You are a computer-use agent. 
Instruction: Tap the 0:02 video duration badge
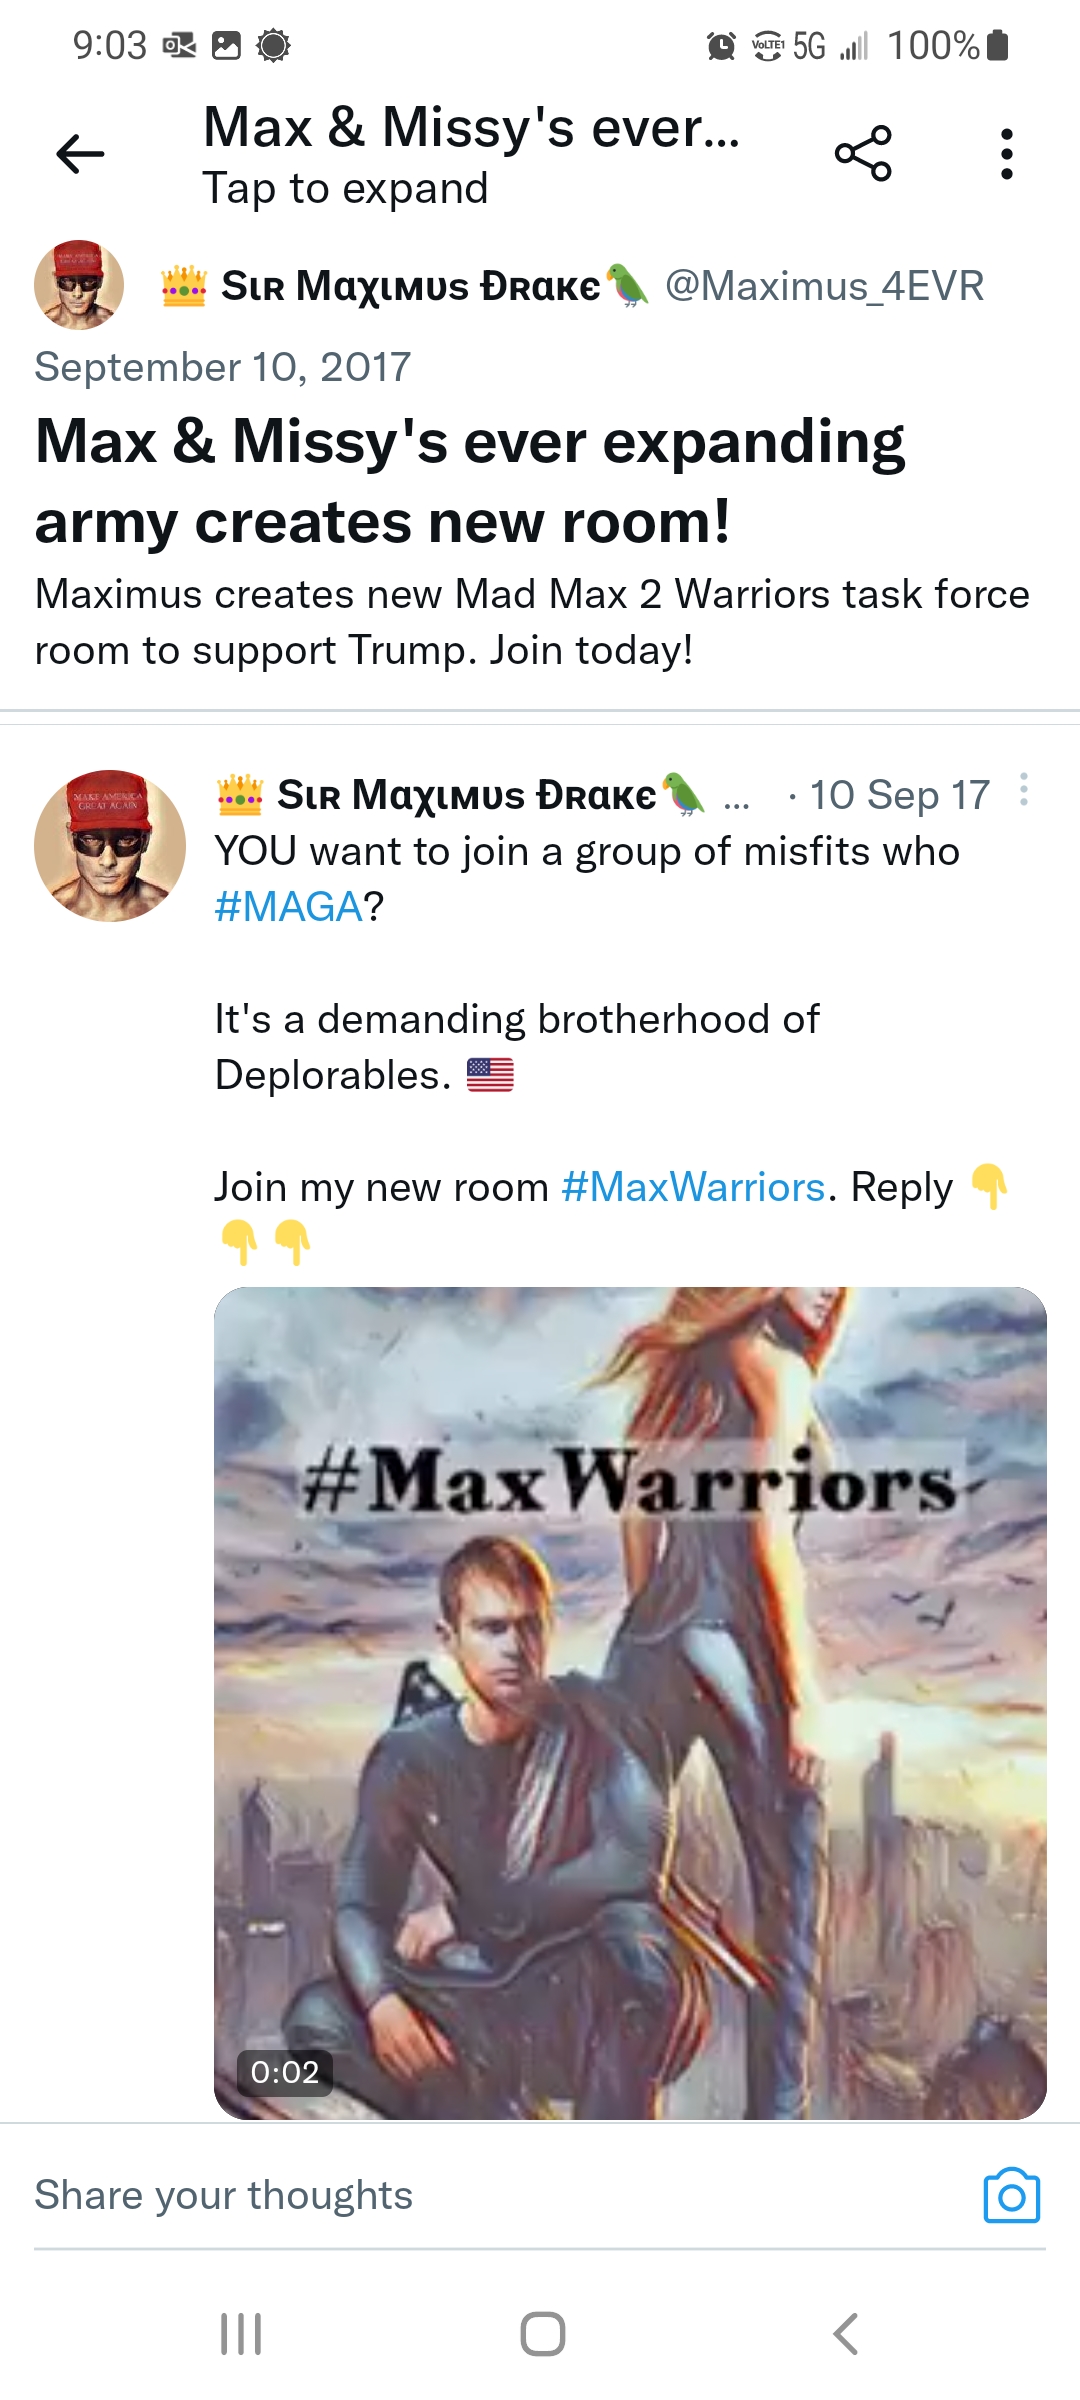[285, 2072]
